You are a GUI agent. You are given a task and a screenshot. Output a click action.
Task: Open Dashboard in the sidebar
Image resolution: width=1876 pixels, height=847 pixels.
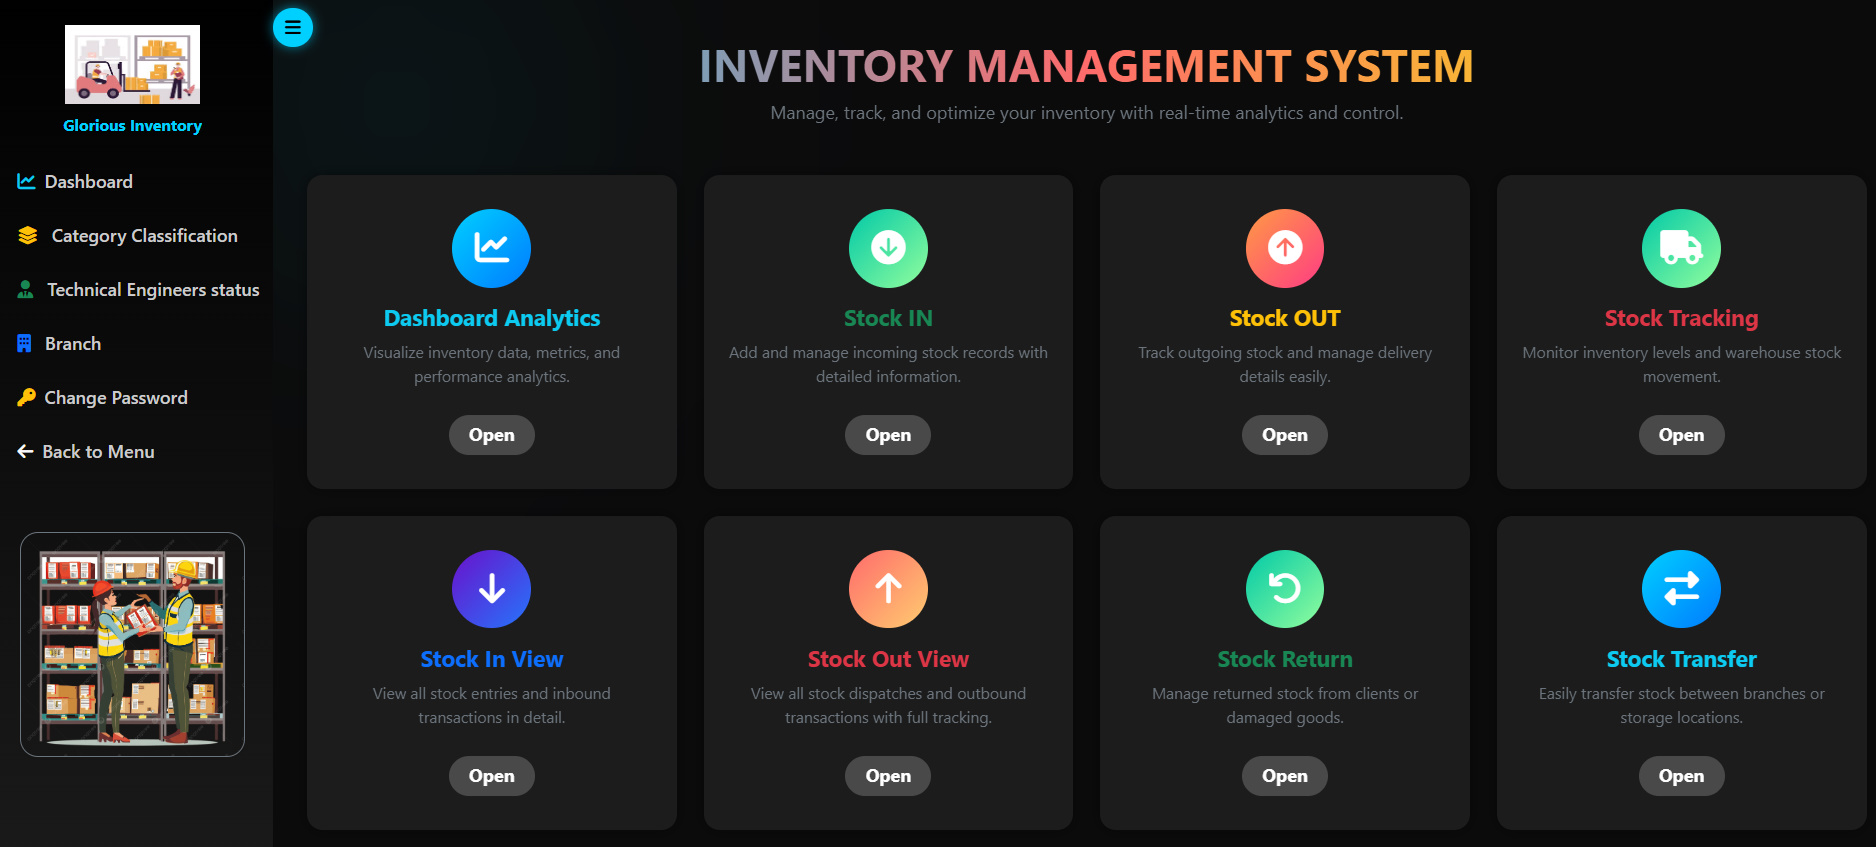click(x=88, y=182)
